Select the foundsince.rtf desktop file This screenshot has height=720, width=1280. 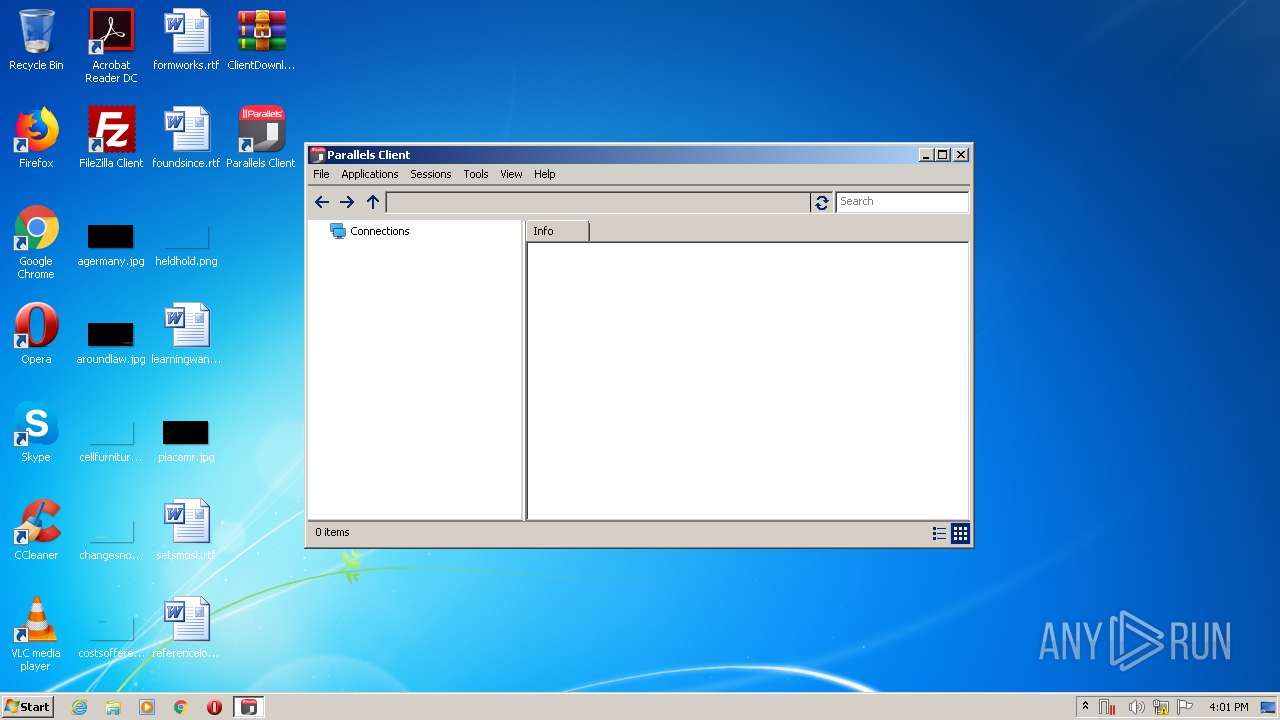click(186, 138)
